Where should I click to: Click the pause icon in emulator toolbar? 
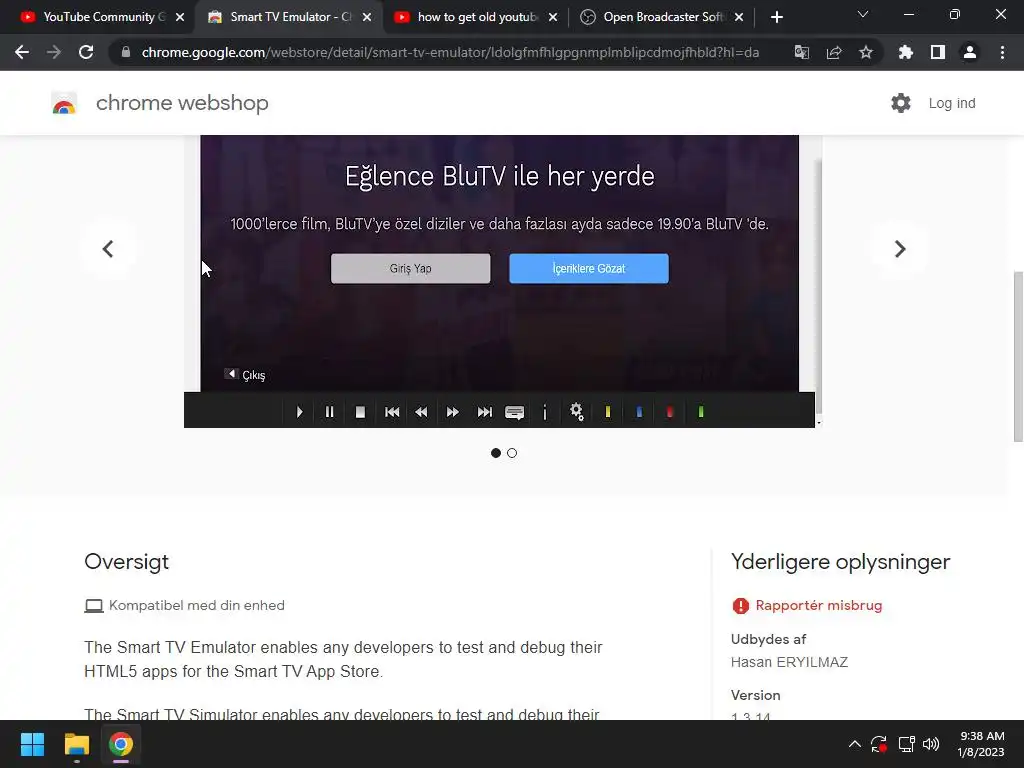pyautogui.click(x=329, y=412)
